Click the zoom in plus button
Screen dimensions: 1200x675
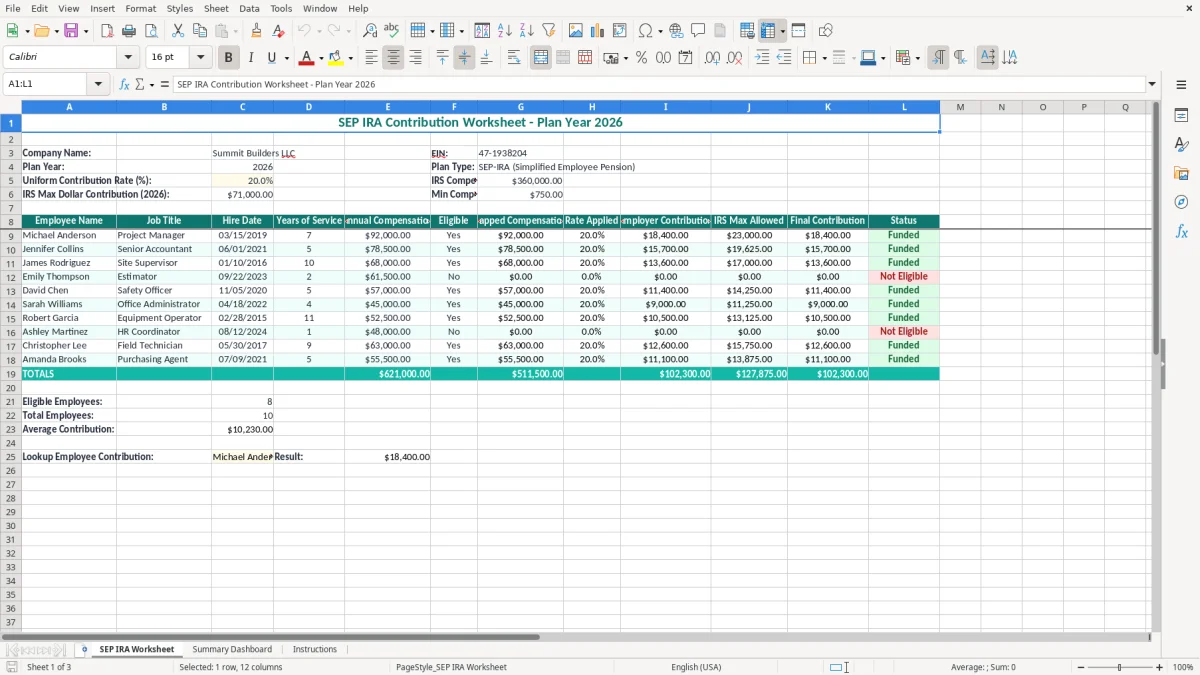pos(1160,667)
